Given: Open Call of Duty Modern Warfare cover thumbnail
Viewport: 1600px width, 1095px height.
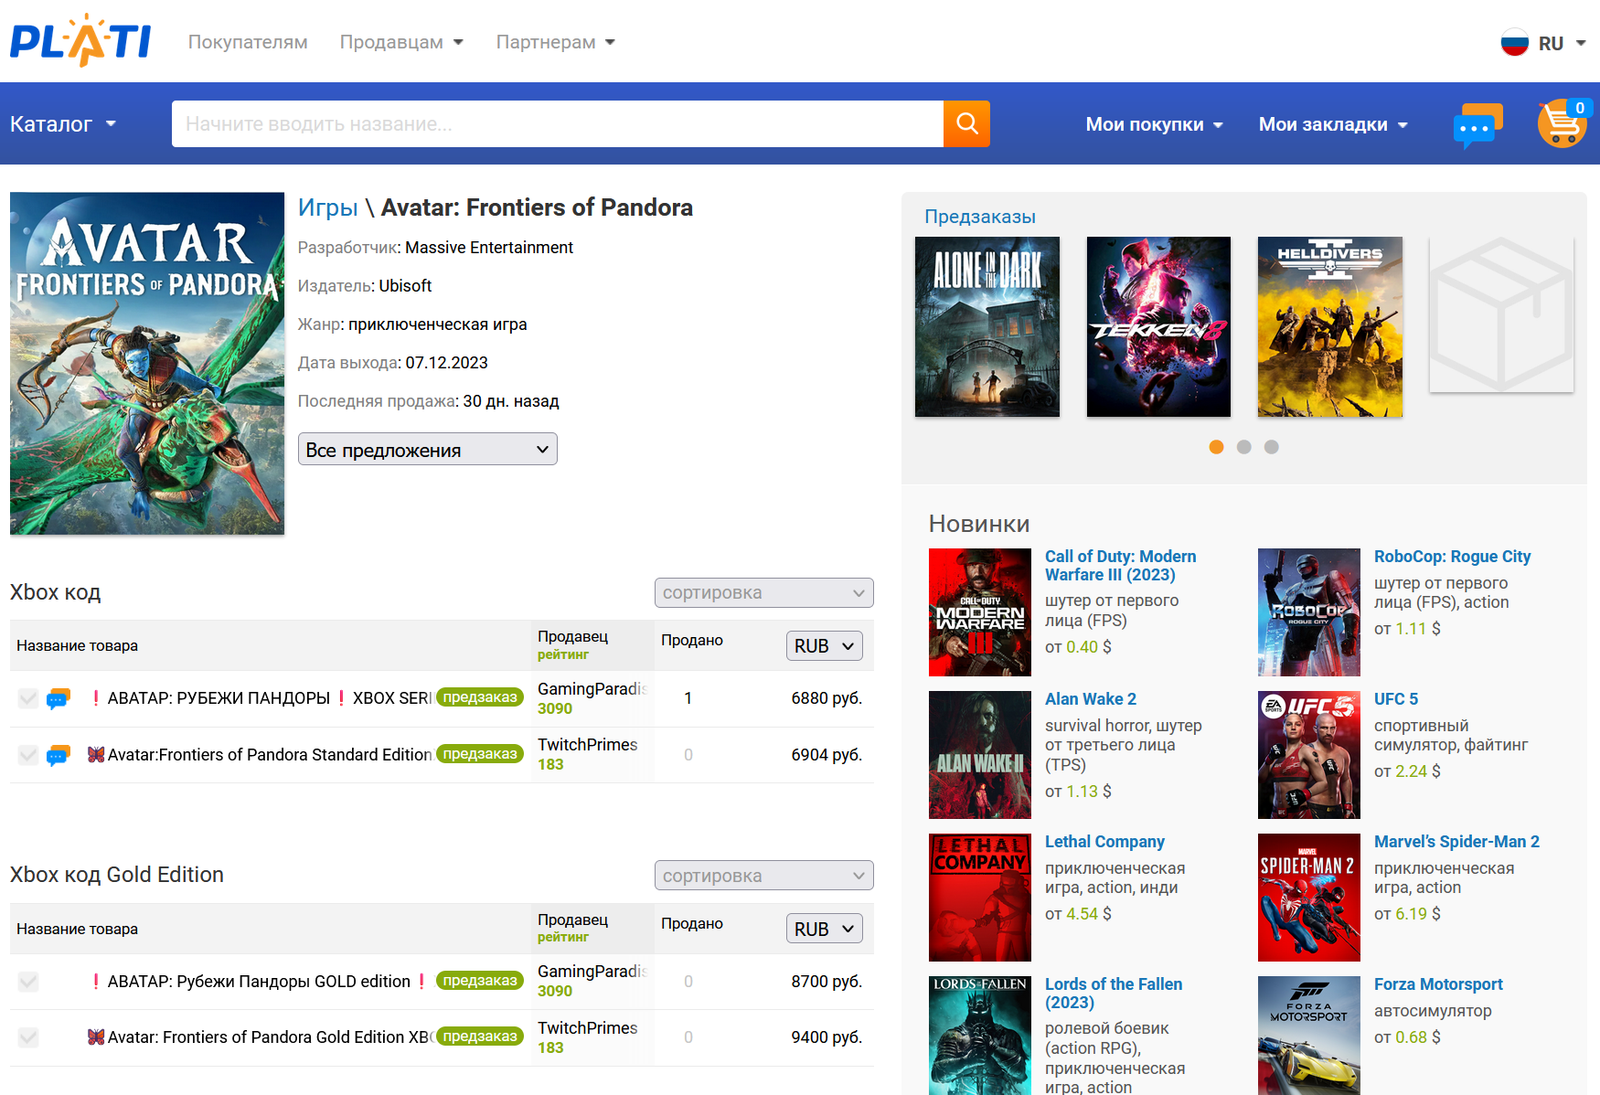Looking at the screenshot, I should tap(980, 612).
